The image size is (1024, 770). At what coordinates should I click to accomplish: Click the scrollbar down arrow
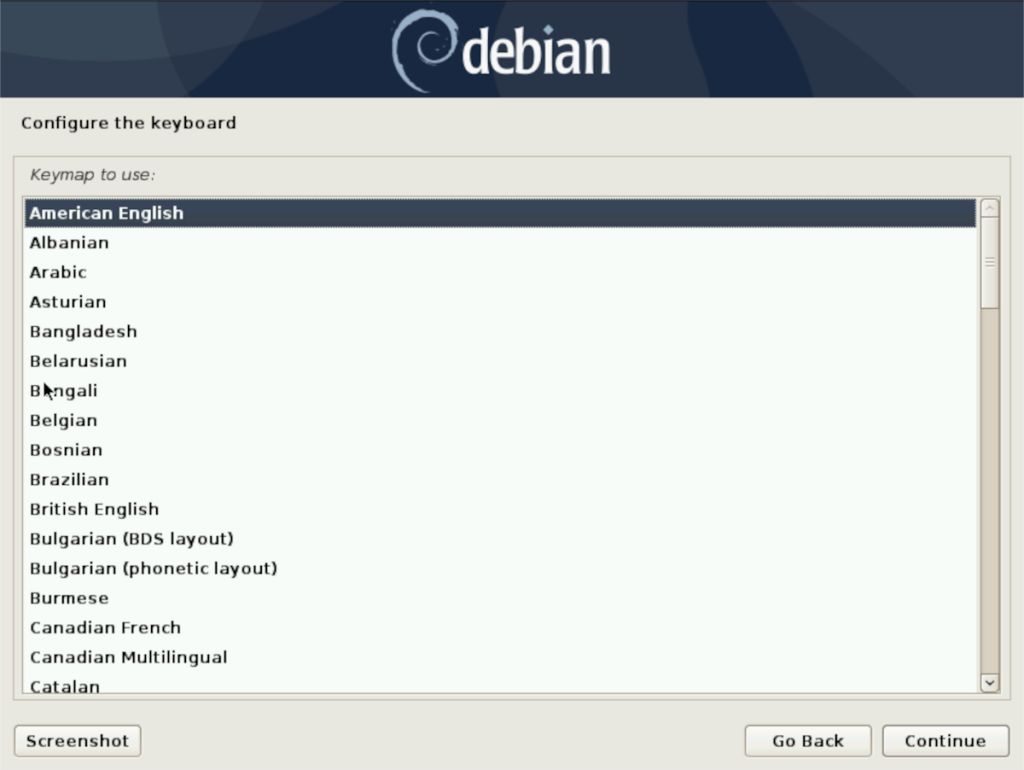click(989, 682)
